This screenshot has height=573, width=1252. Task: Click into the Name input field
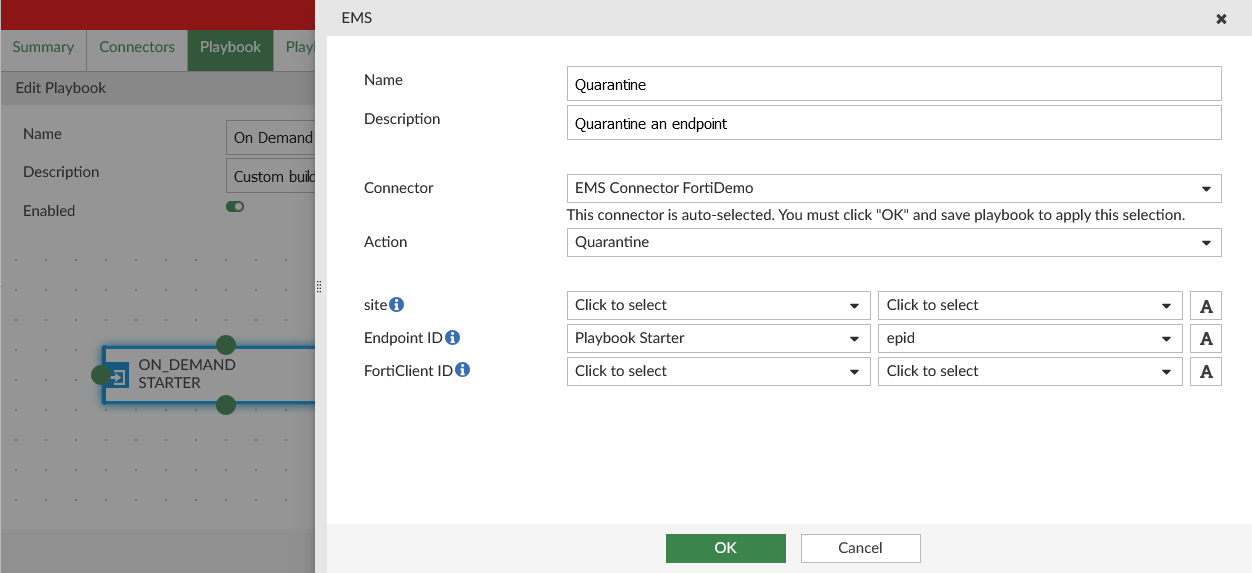(893, 85)
